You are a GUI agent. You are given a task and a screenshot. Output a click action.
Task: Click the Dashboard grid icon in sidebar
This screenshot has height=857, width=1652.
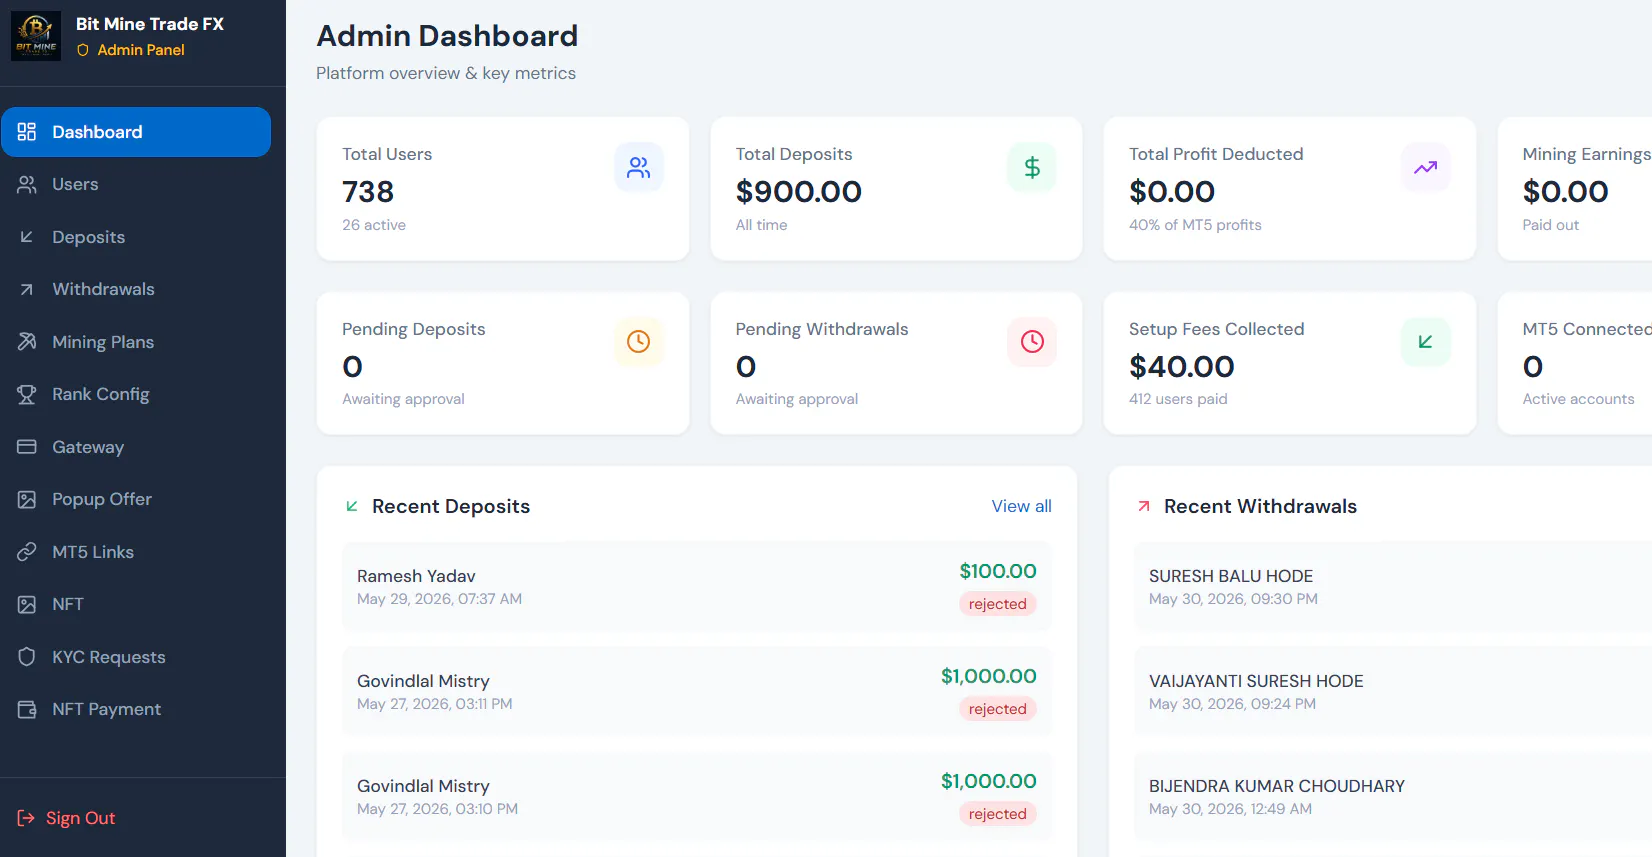coord(27,132)
